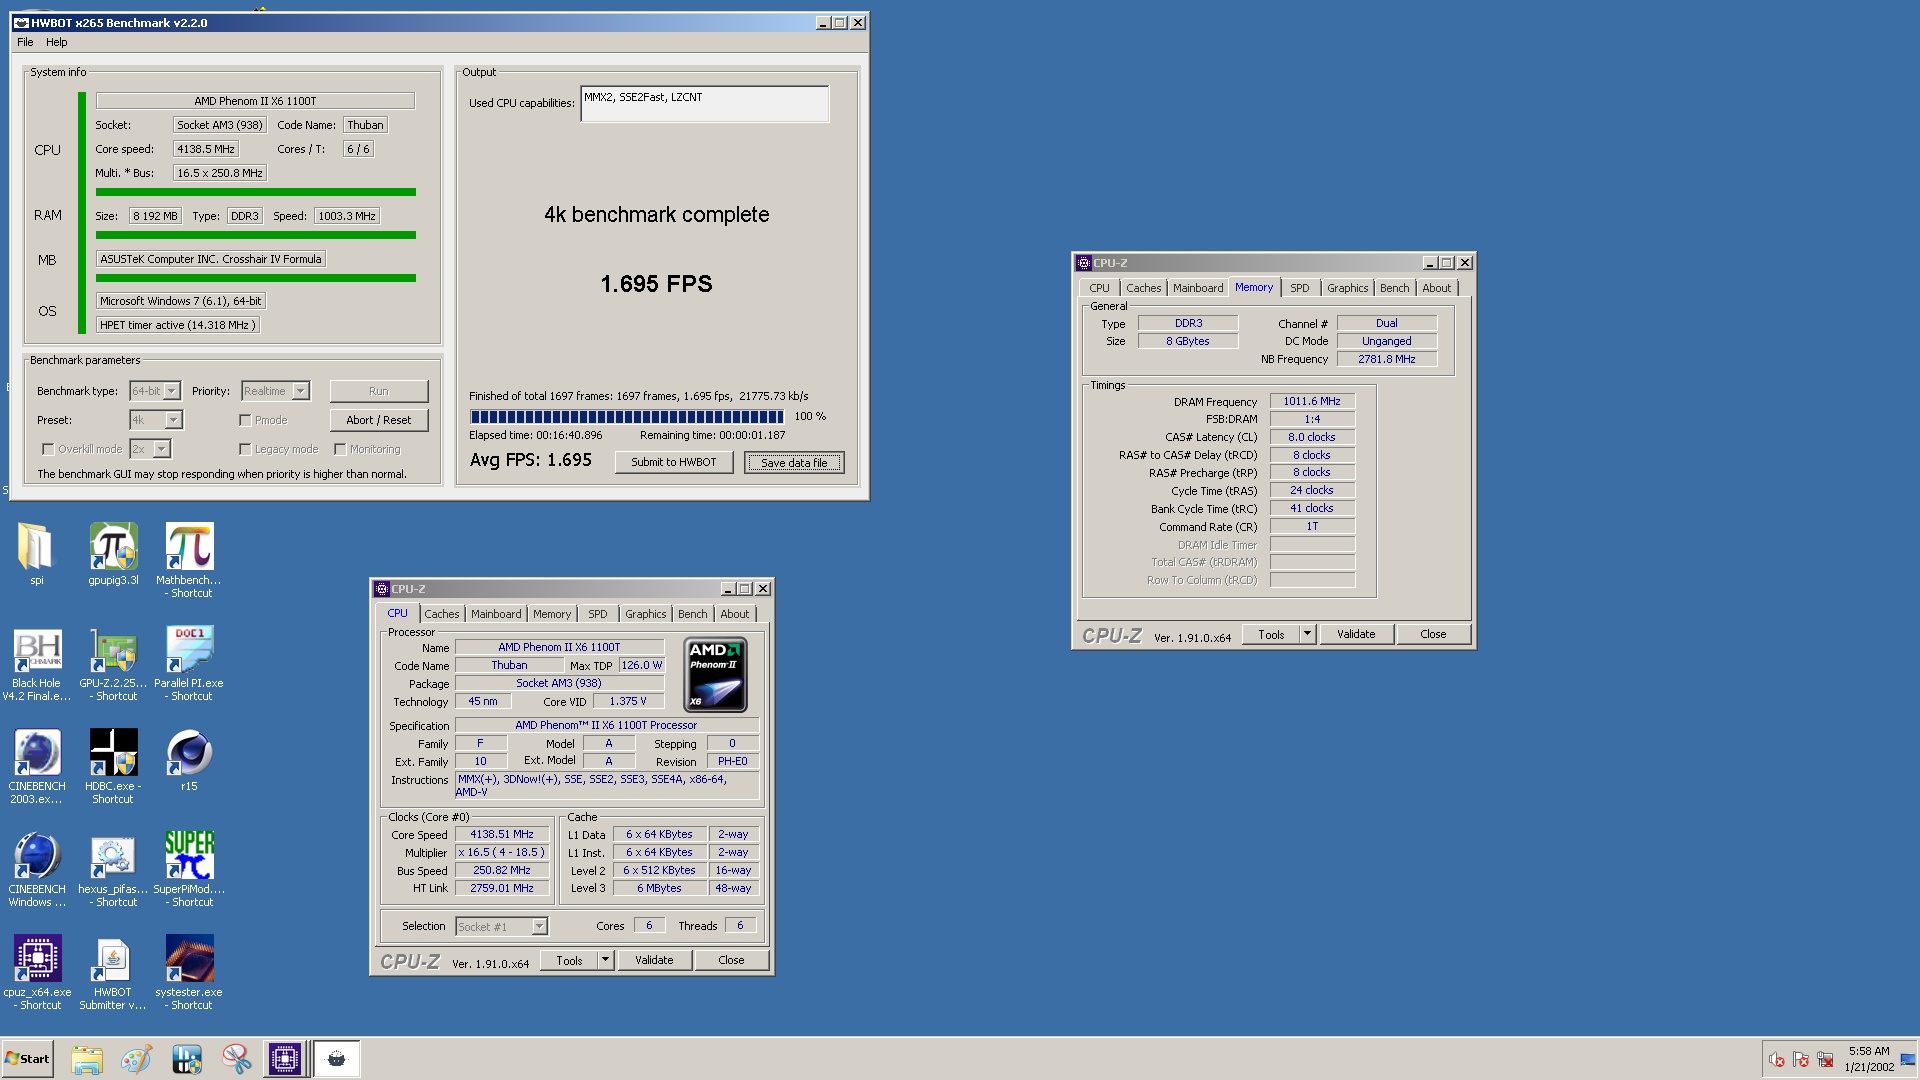Switch to Caches tab in CPU-Z CPU window
1920x1080 pixels.
click(441, 614)
